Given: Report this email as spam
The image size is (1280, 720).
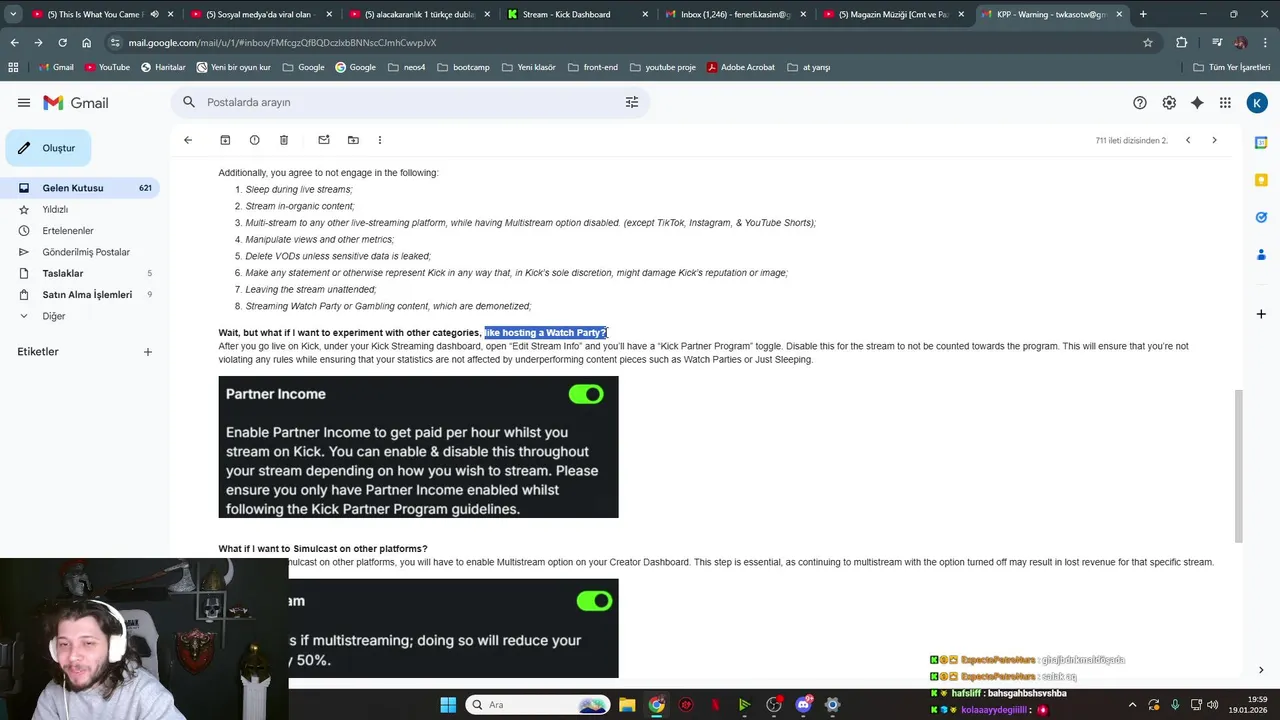Looking at the screenshot, I should pyautogui.click(x=254, y=140).
